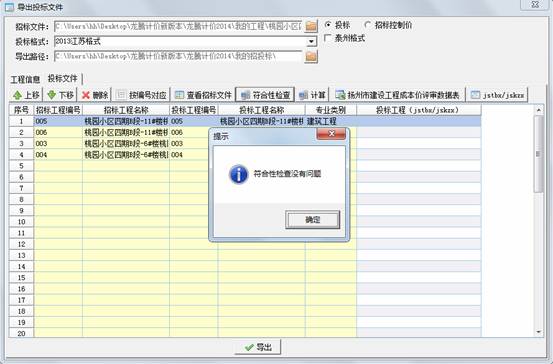Click the 序号 column header

pyautogui.click(x=22, y=110)
